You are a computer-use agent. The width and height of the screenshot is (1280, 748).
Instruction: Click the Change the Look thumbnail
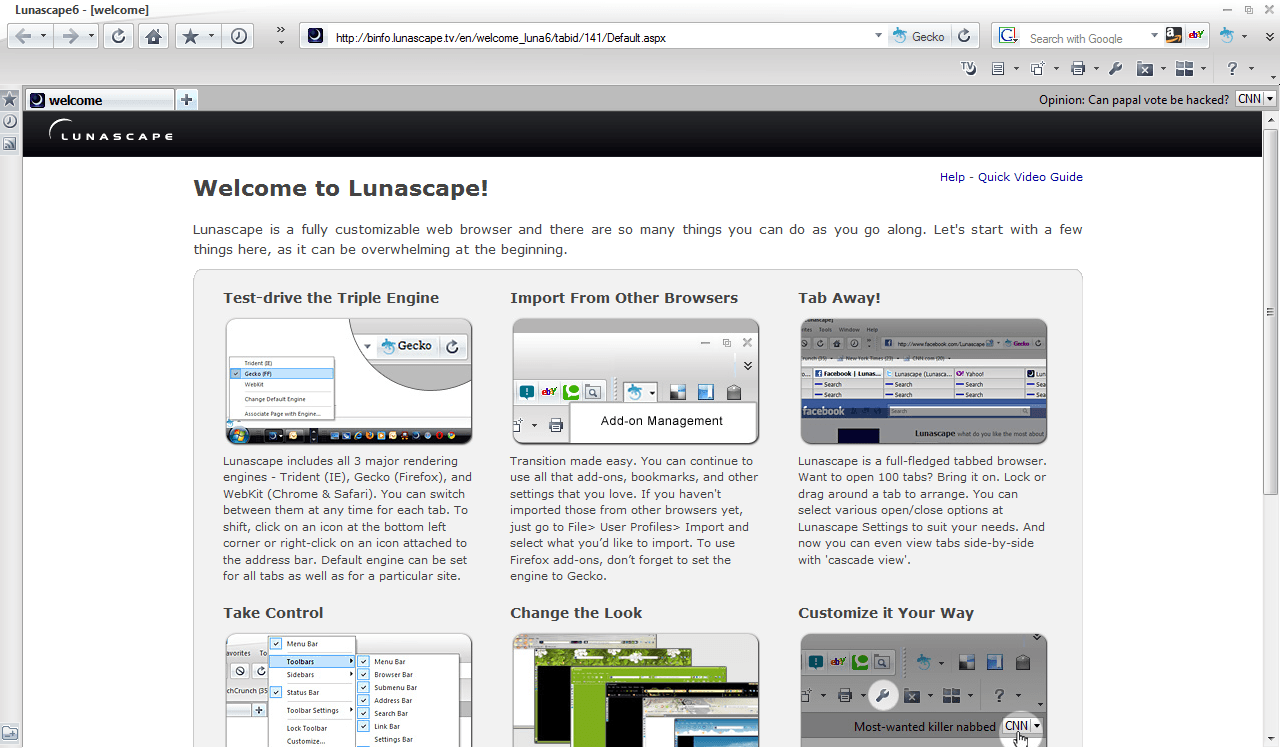635,690
